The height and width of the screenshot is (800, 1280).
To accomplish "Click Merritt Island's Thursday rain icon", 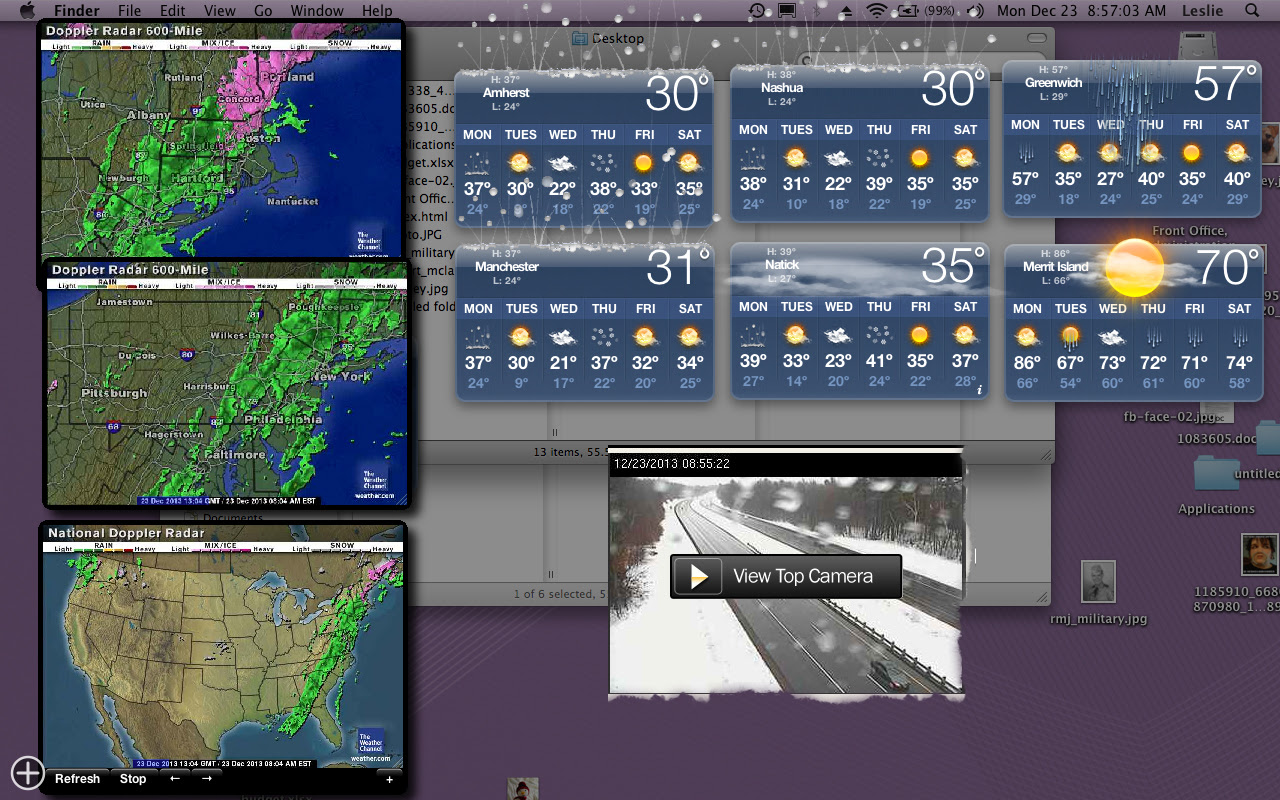I will pyautogui.click(x=1152, y=336).
